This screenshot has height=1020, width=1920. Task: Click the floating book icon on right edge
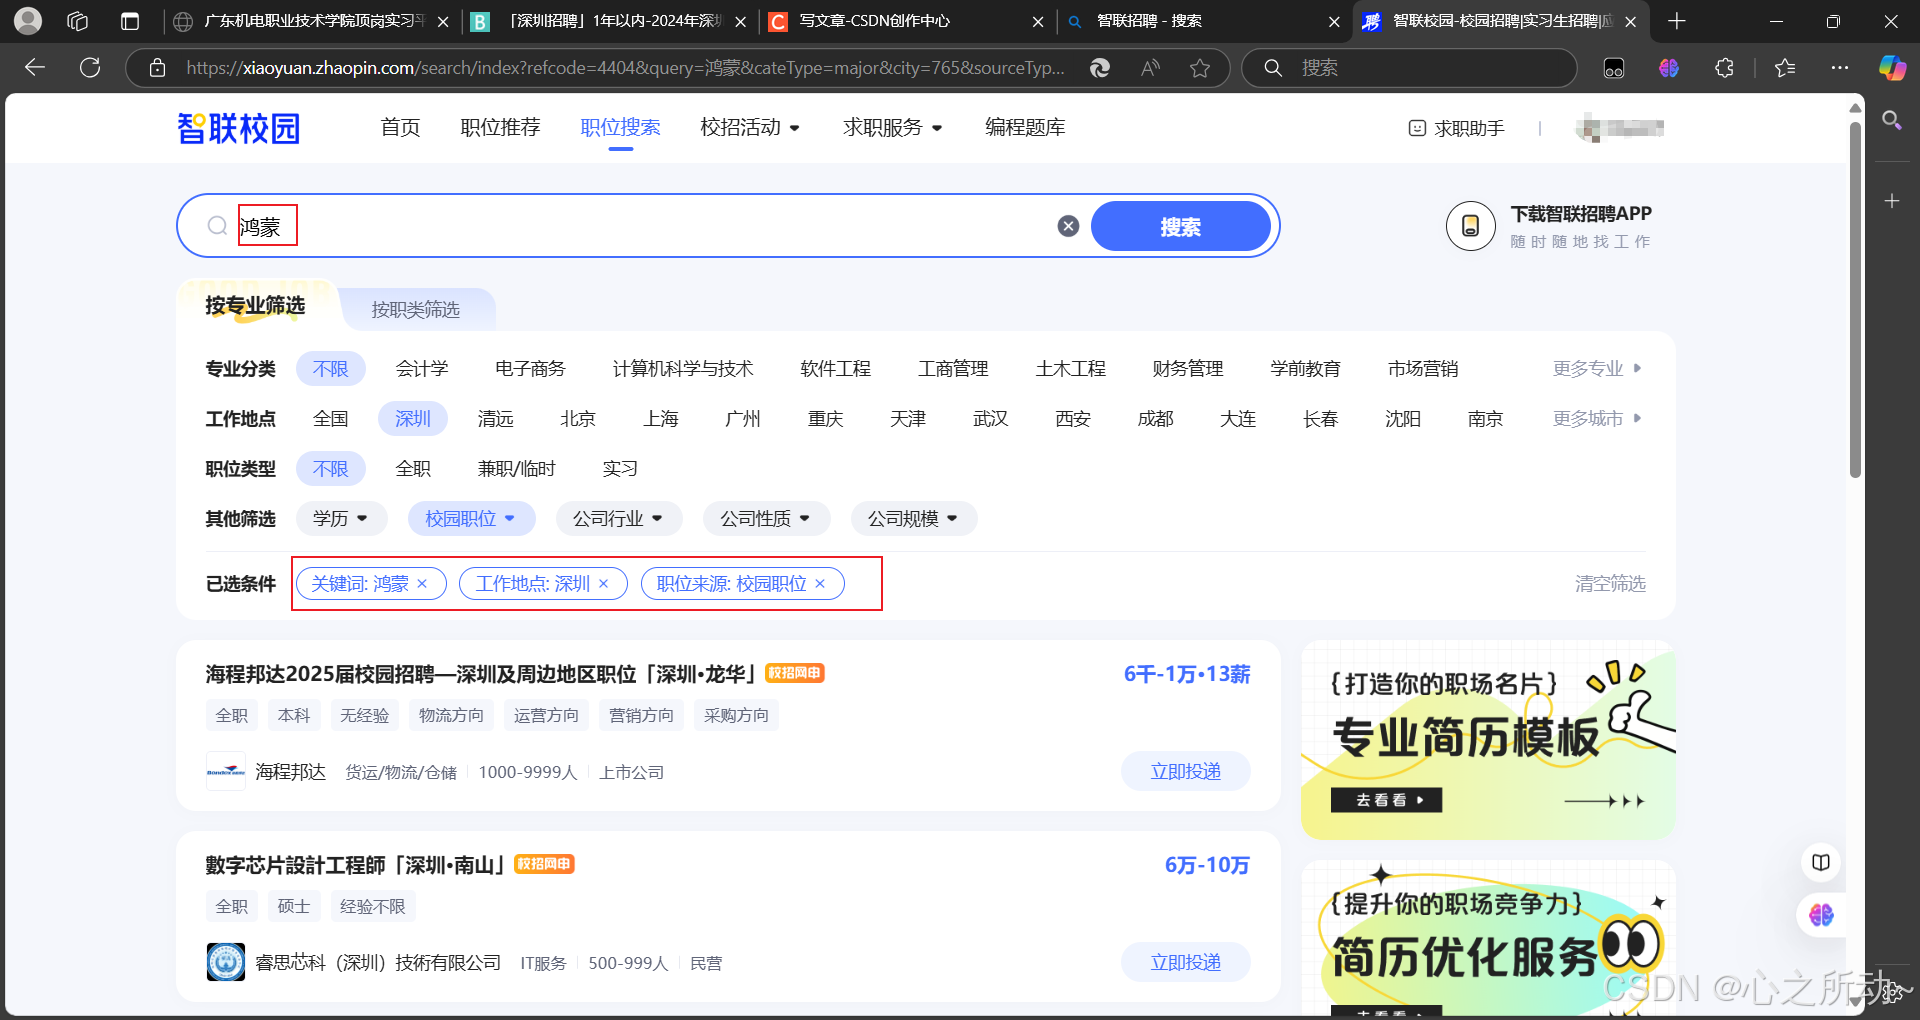pyautogui.click(x=1821, y=862)
